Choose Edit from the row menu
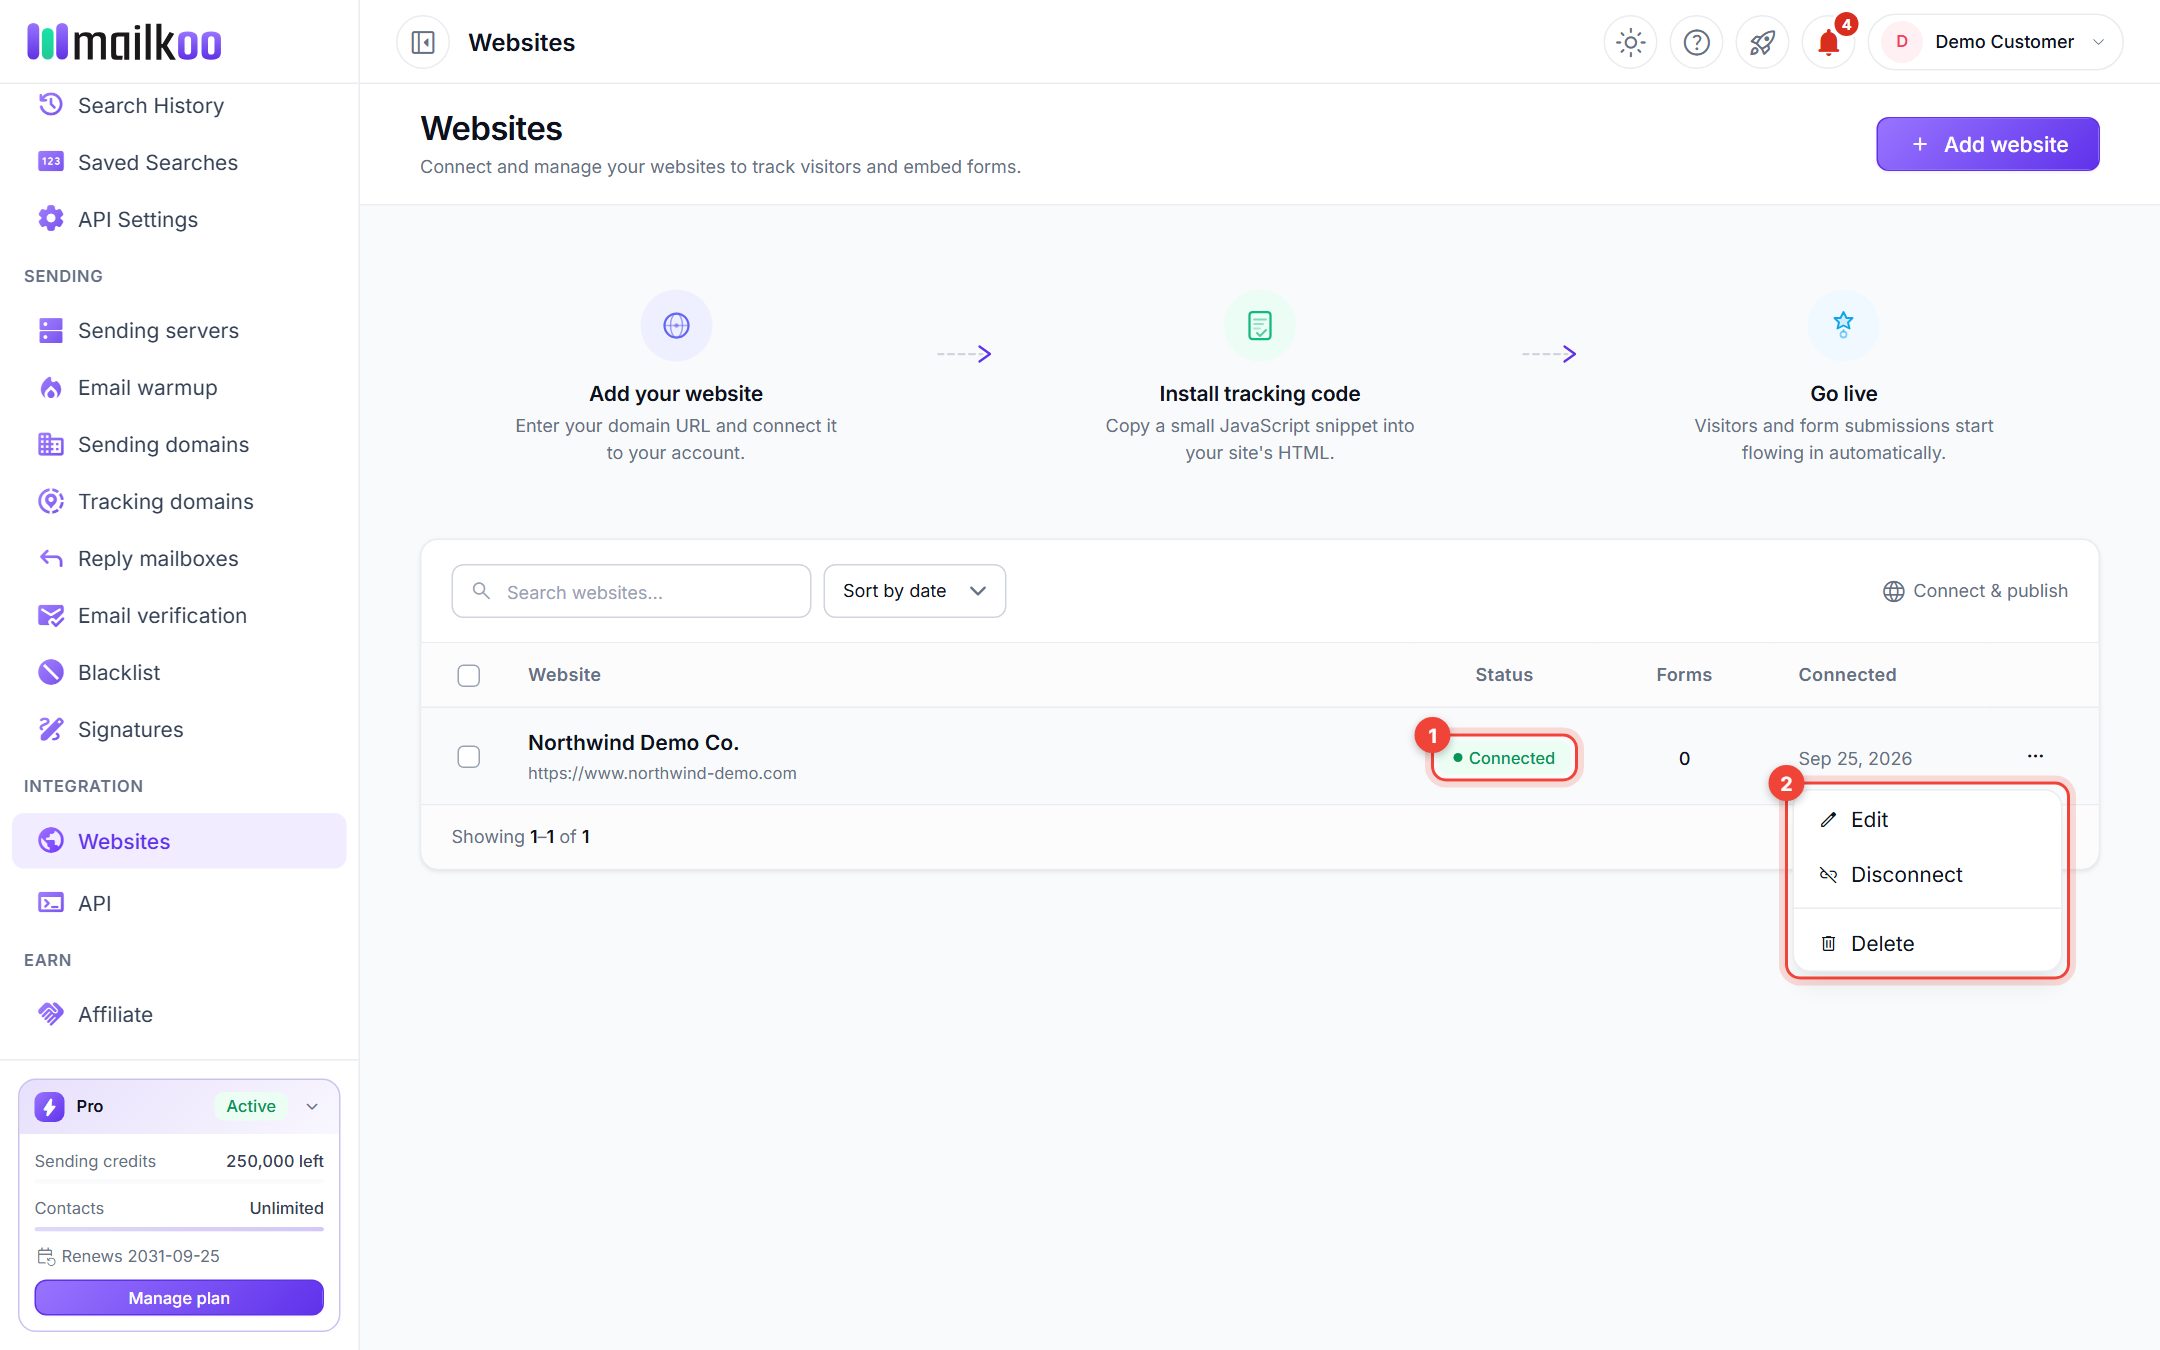Screen dimensions: 2160x1350 (x=1927, y=819)
